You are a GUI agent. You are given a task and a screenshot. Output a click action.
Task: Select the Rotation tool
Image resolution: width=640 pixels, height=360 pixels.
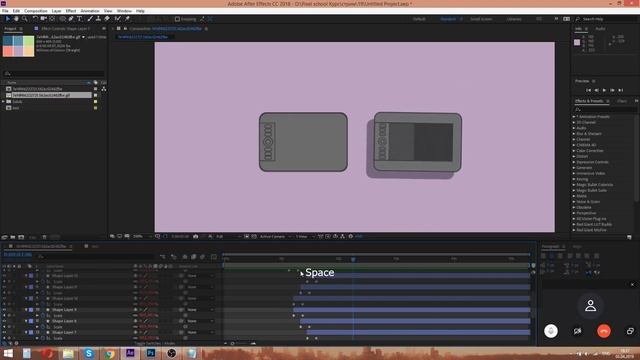tap(35, 19)
